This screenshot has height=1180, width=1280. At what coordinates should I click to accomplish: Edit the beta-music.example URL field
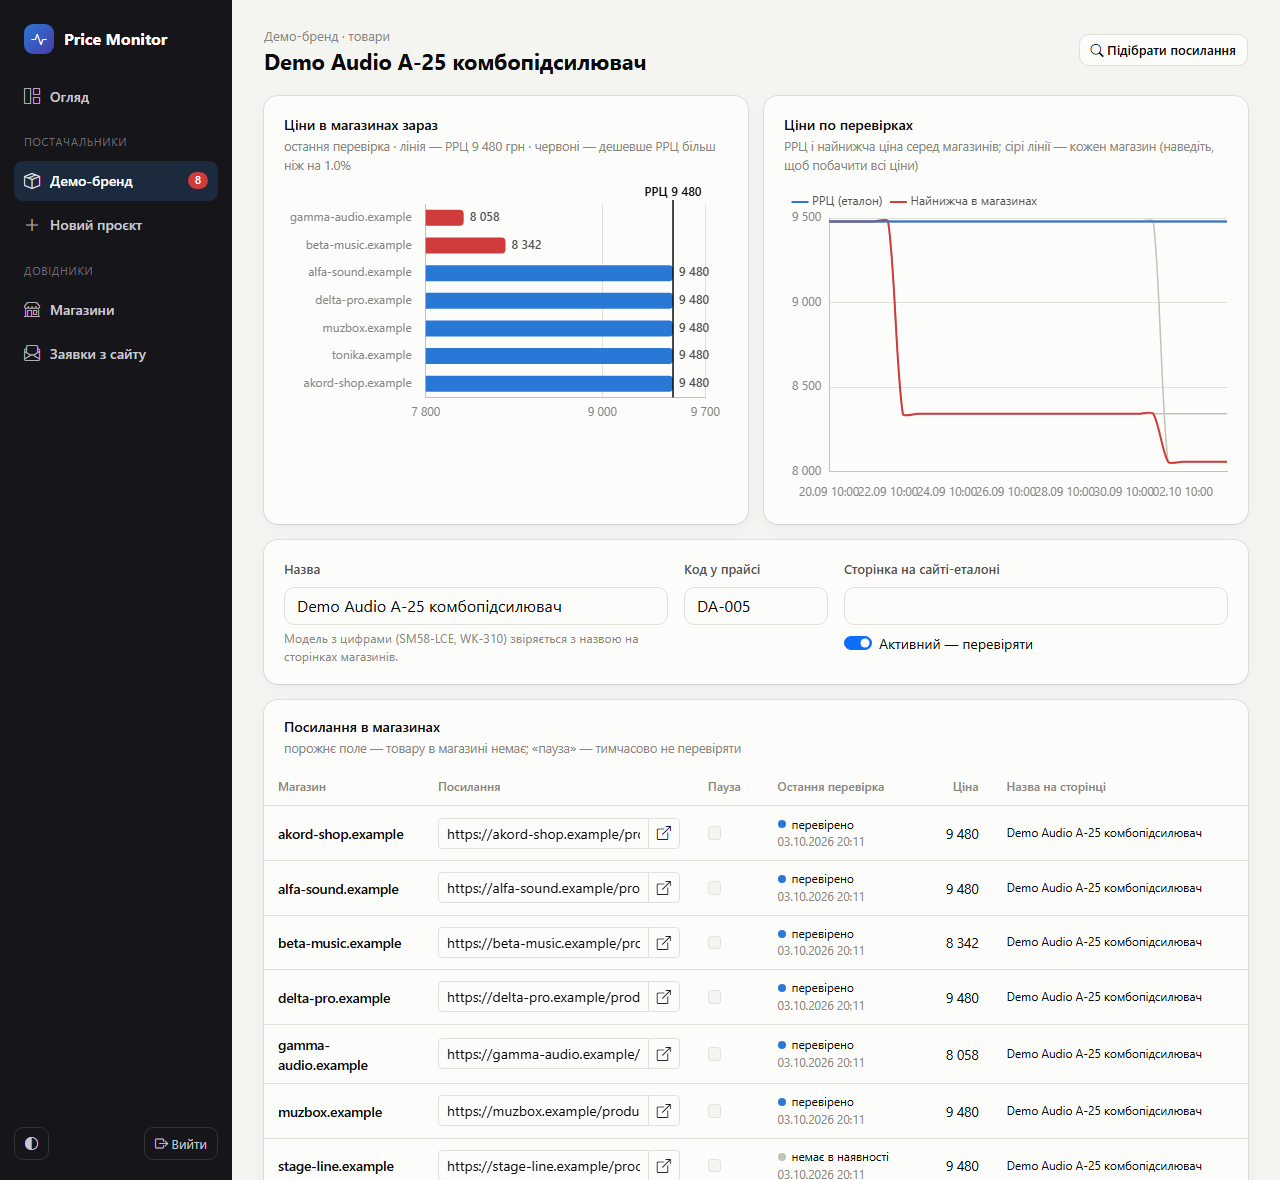pyautogui.click(x=543, y=943)
